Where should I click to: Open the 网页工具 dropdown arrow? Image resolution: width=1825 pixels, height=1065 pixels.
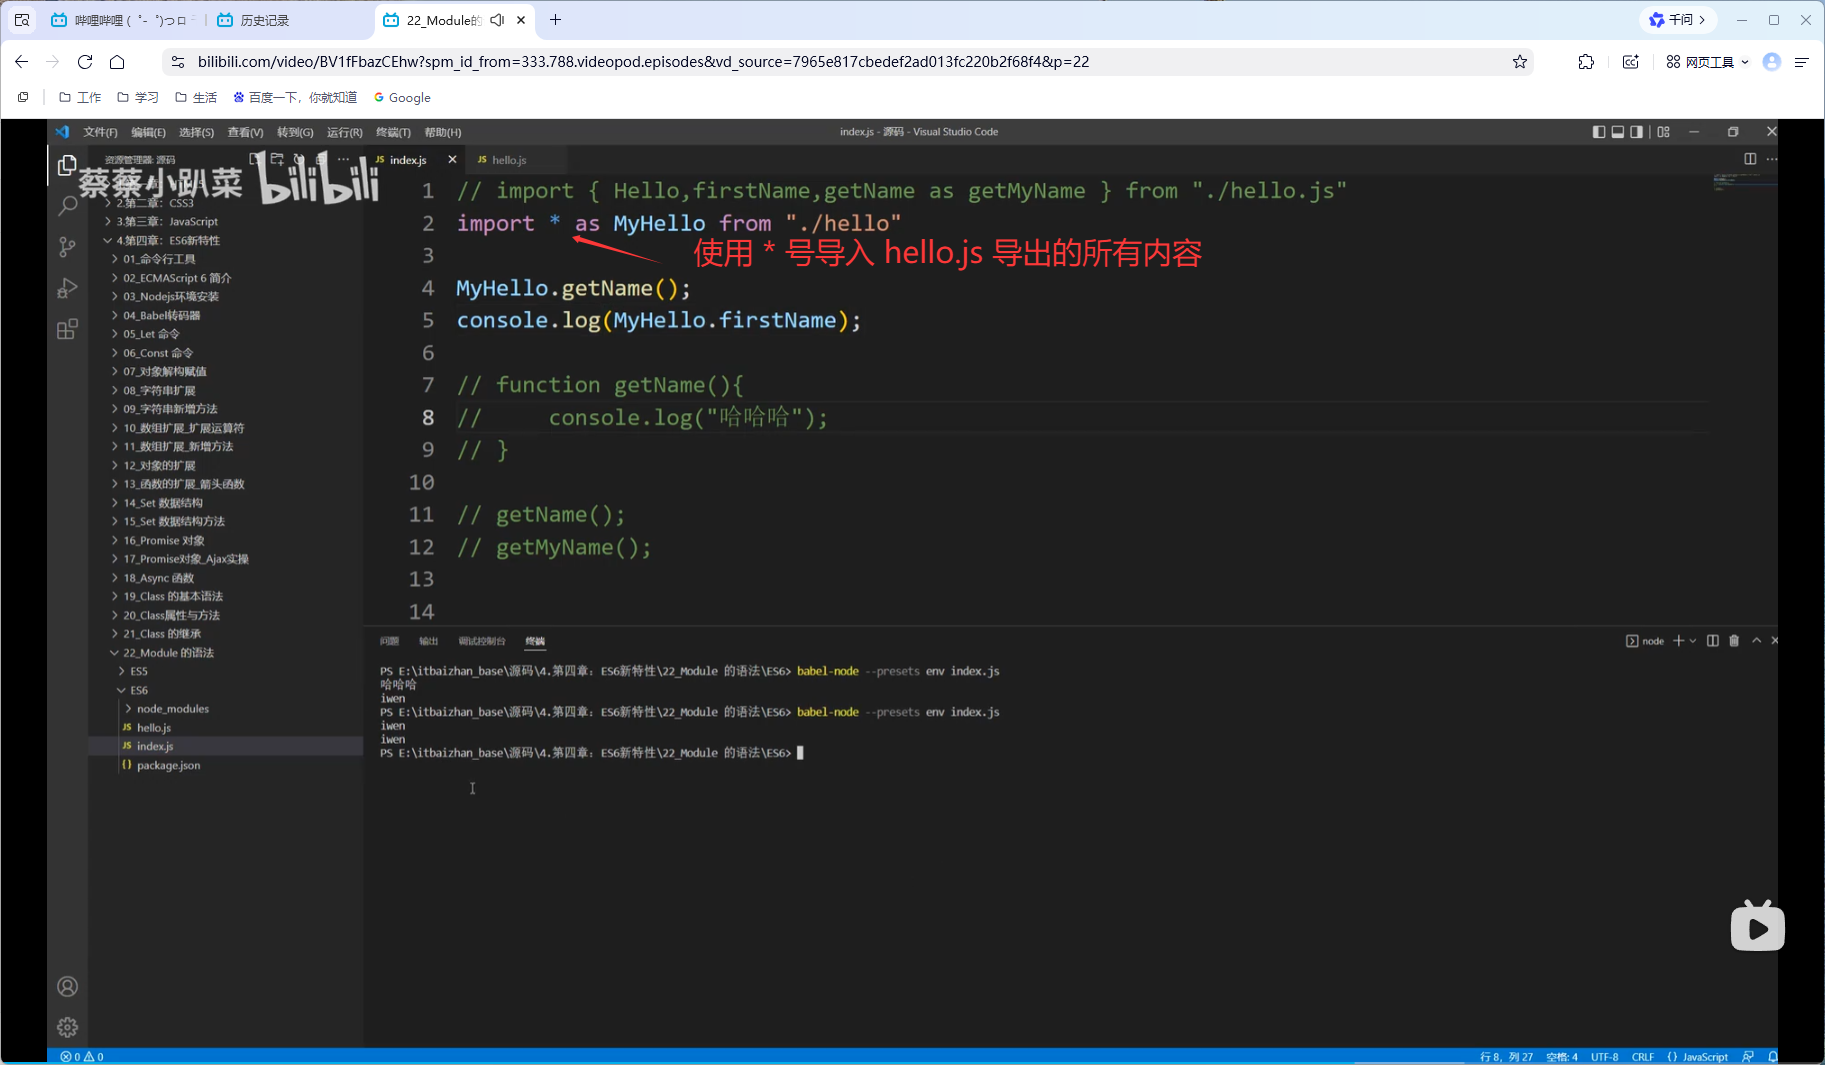click(1745, 62)
